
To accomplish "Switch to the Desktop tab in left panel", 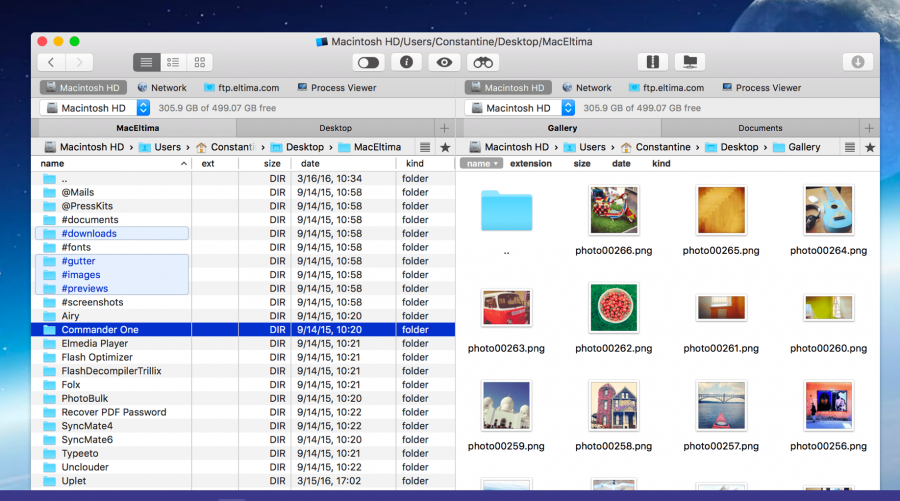I will (335, 128).
